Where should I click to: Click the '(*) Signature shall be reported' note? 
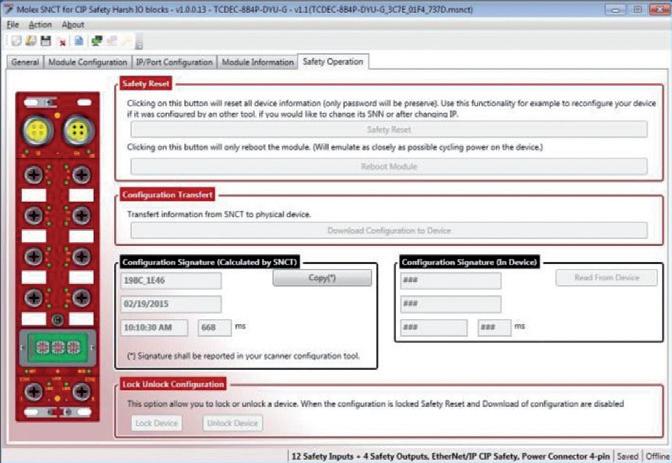pyautogui.click(x=243, y=356)
